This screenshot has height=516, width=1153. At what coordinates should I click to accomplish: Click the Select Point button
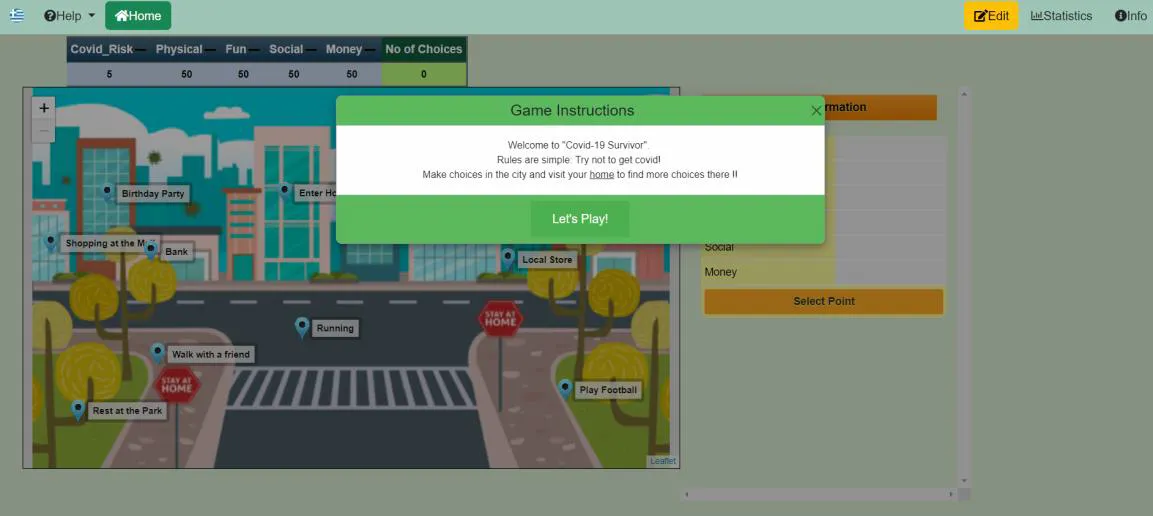tap(823, 301)
